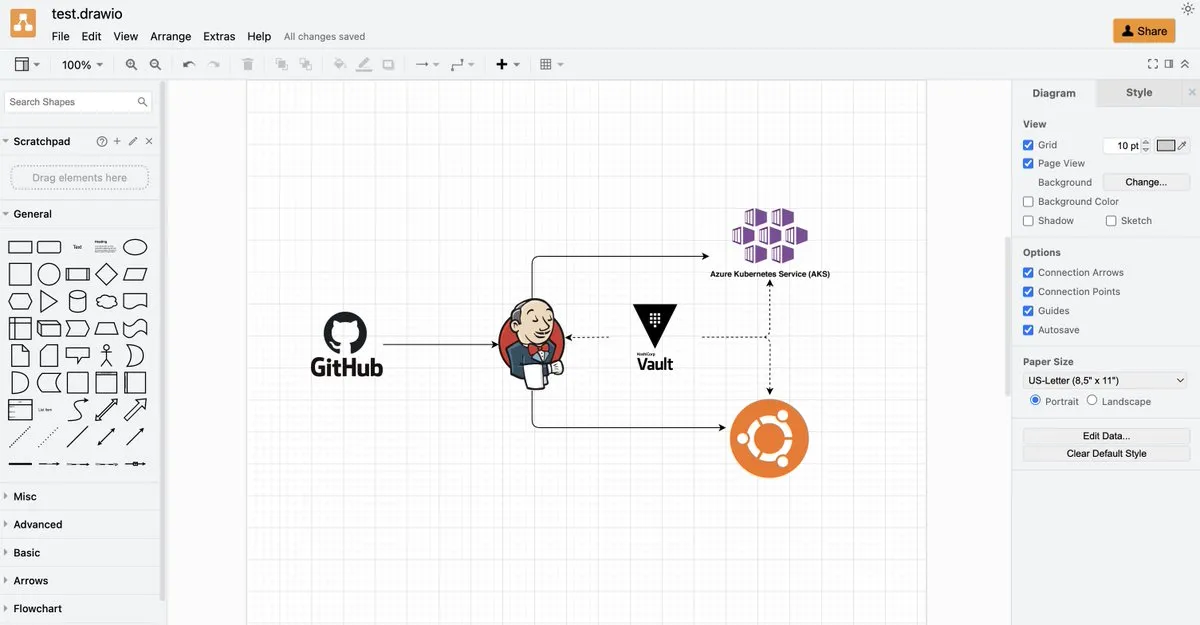Open the 100% zoom level dropdown
1200x625 pixels.
82,65
